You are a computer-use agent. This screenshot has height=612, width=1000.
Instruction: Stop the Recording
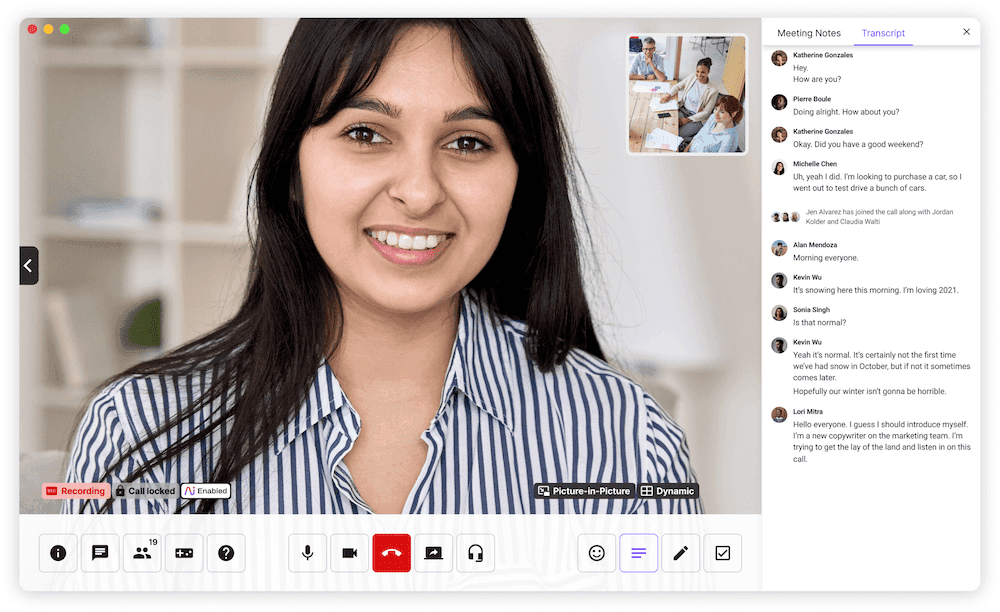pyautogui.click(x=76, y=490)
